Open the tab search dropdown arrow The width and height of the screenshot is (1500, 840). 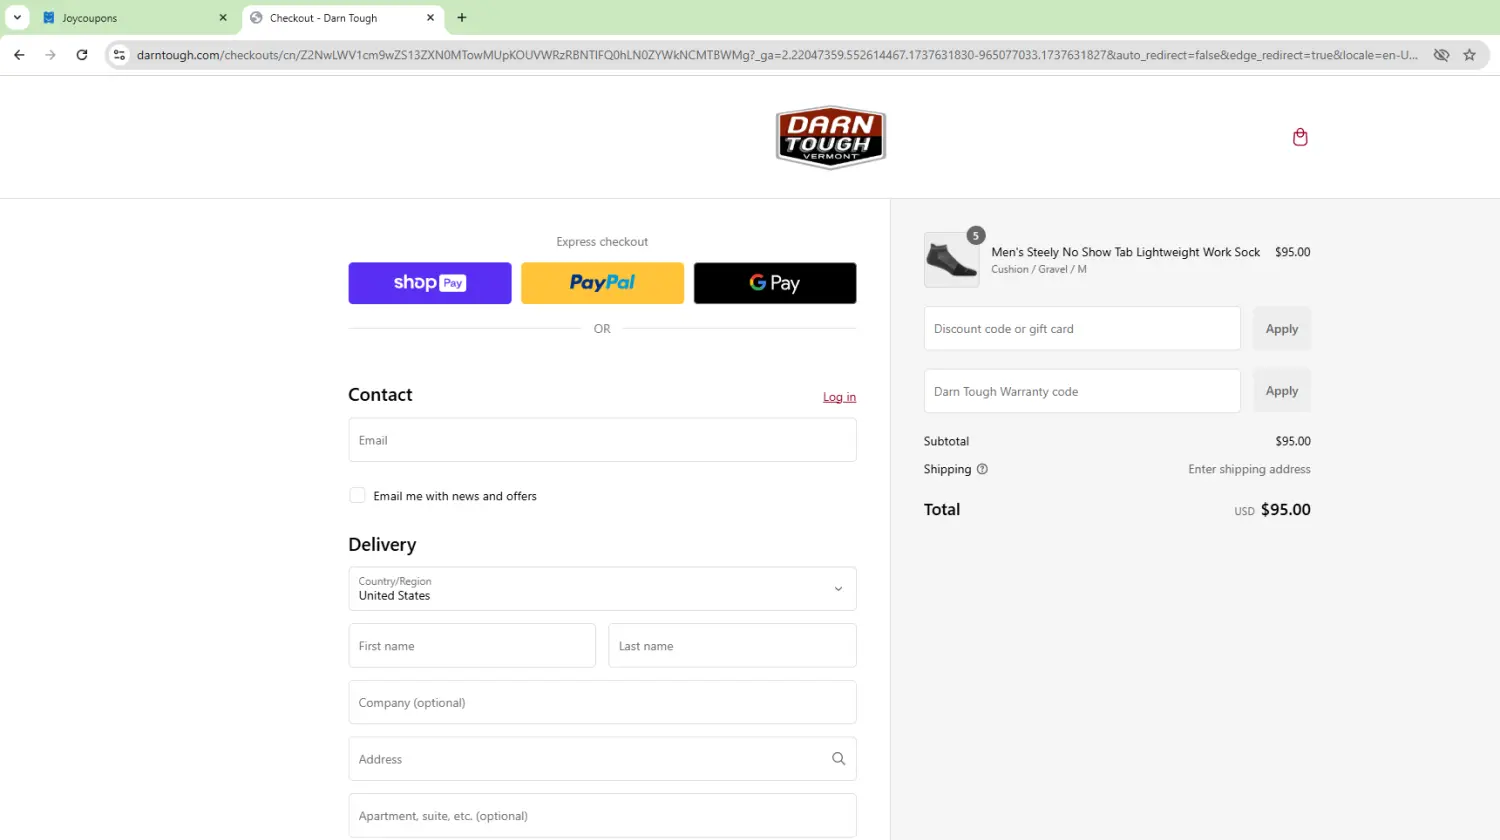pyautogui.click(x=17, y=18)
